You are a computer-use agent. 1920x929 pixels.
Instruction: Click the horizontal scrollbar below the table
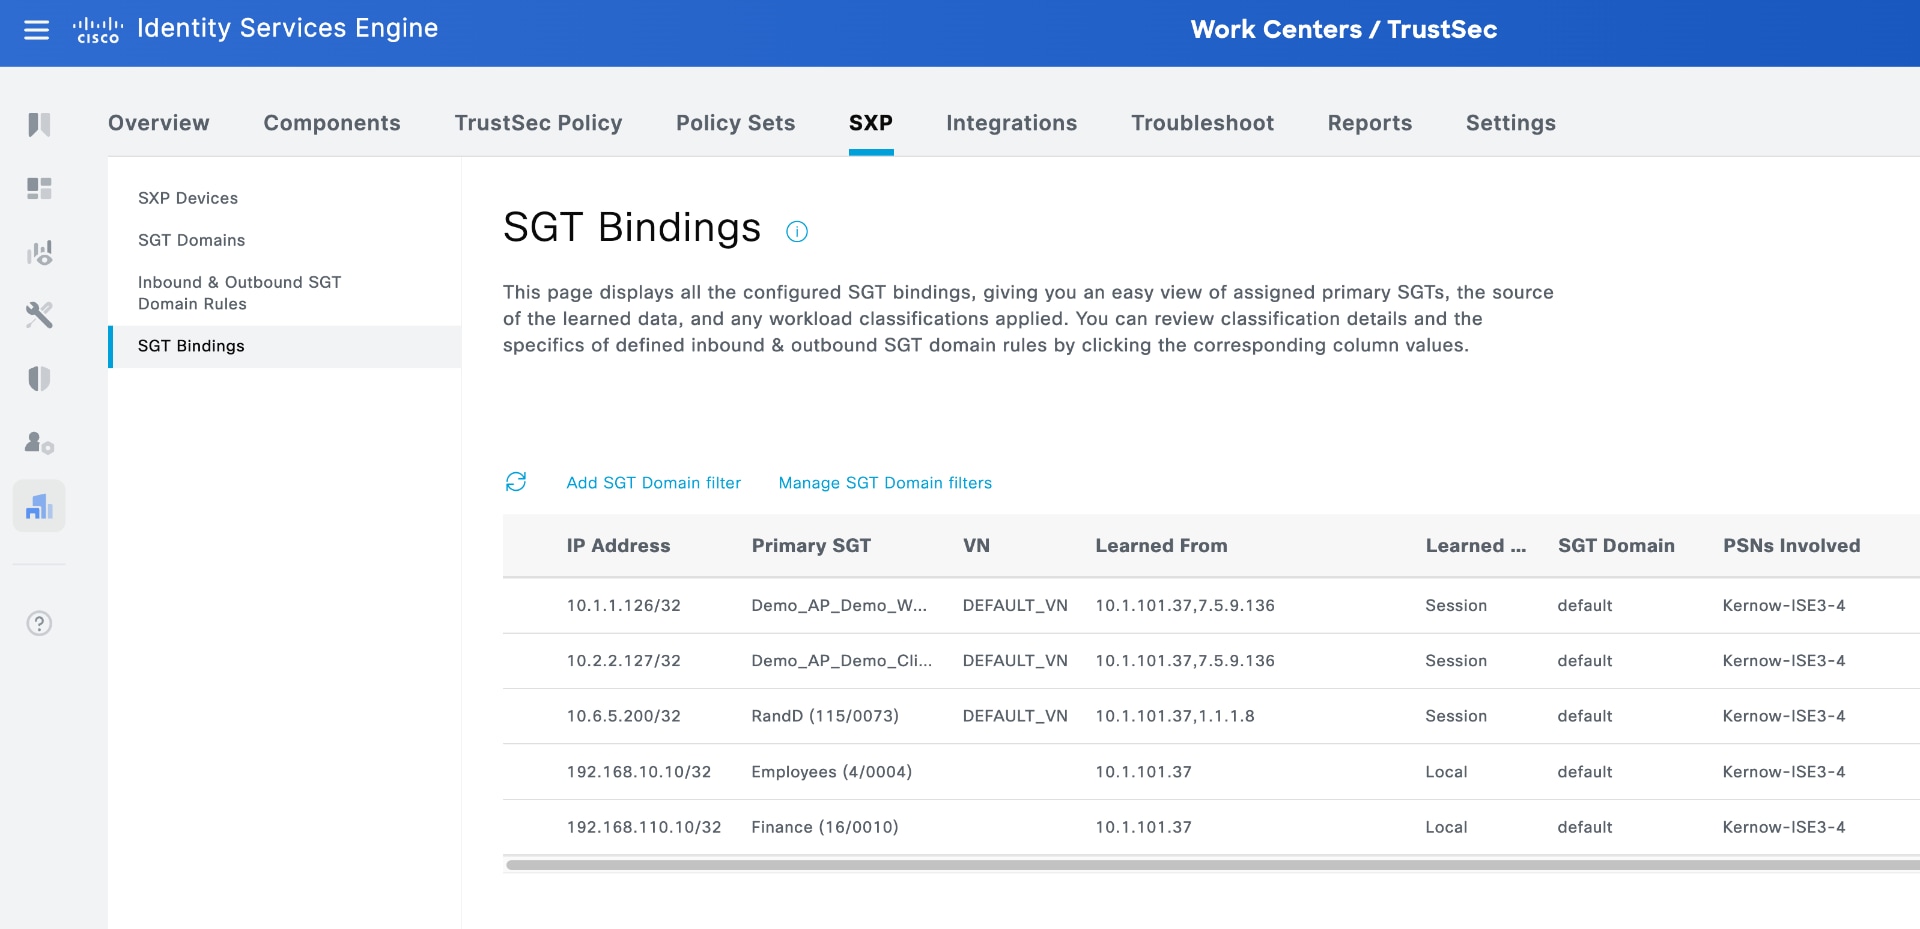tap(1200, 865)
